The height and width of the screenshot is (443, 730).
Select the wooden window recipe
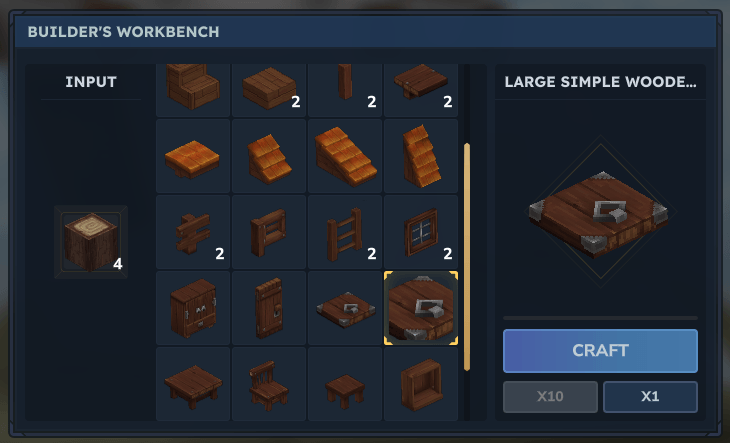click(x=421, y=232)
